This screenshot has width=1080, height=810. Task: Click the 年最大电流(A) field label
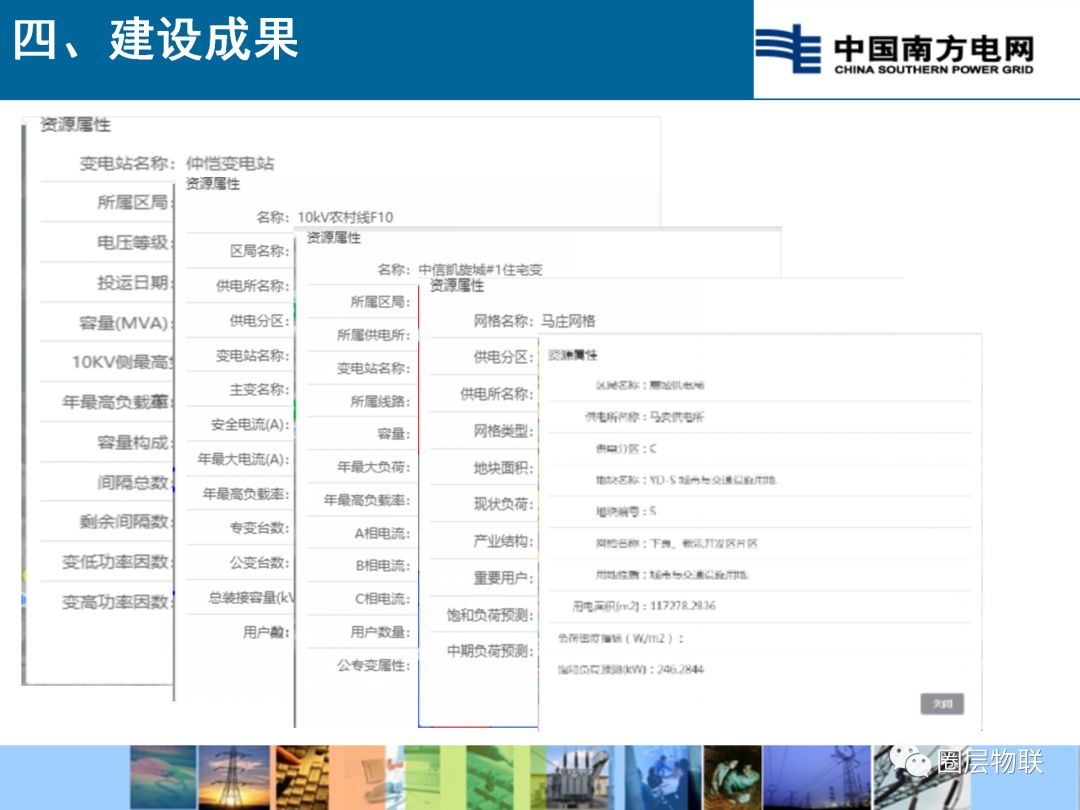[244, 459]
